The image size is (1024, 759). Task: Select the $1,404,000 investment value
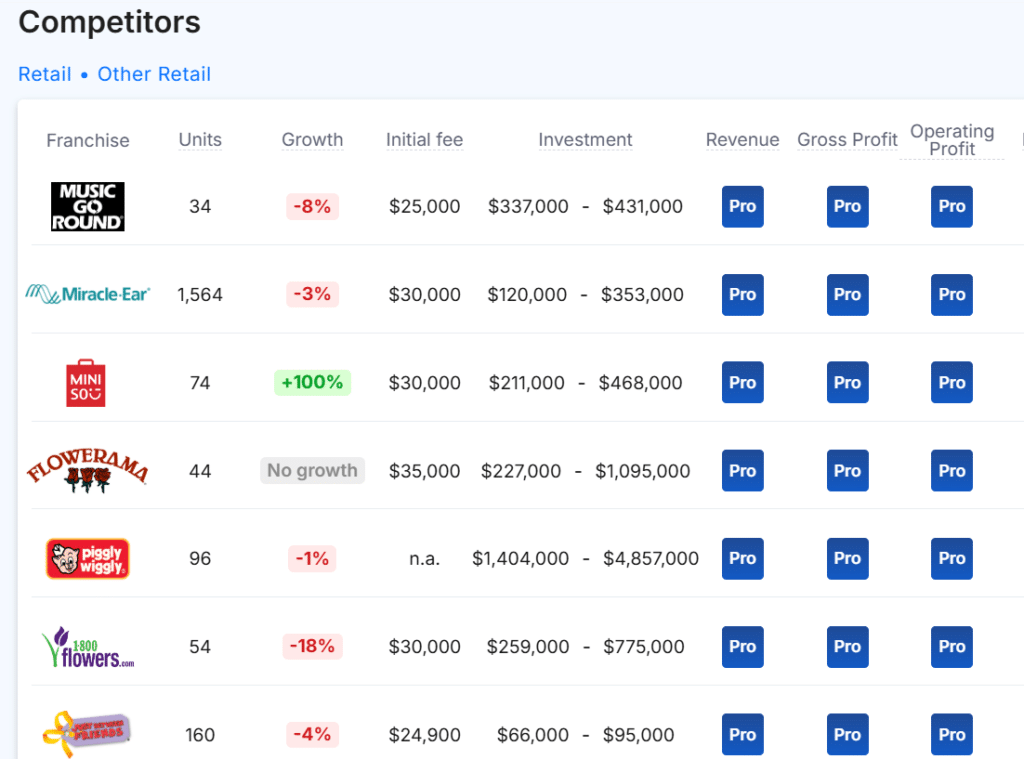point(520,558)
